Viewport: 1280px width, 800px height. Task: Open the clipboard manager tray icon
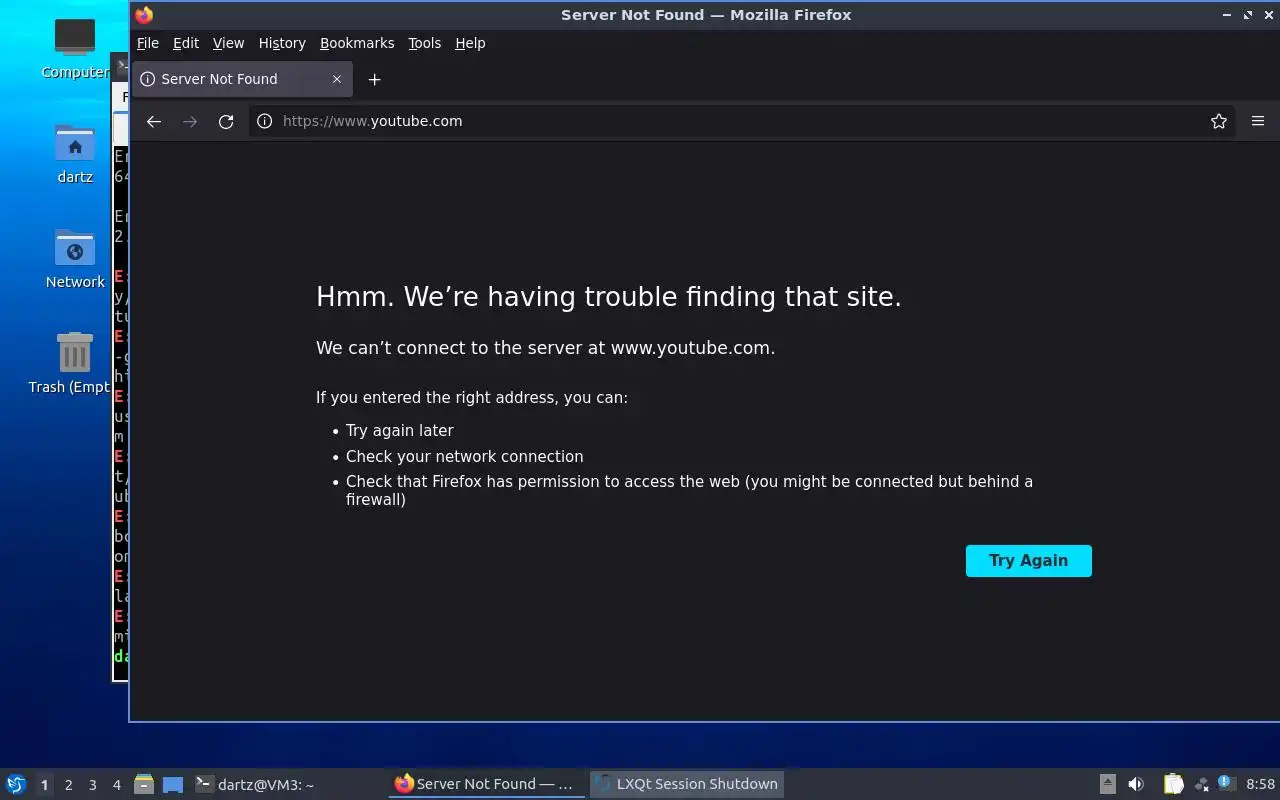(1173, 784)
